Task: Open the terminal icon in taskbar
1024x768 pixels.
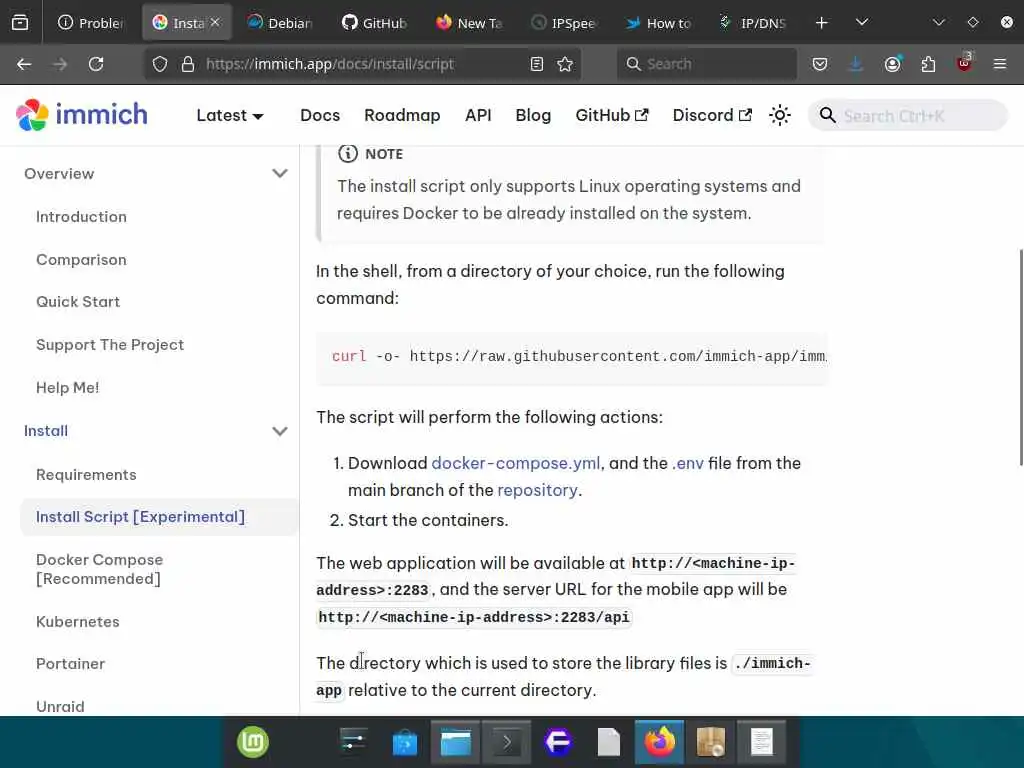Action: (506, 743)
